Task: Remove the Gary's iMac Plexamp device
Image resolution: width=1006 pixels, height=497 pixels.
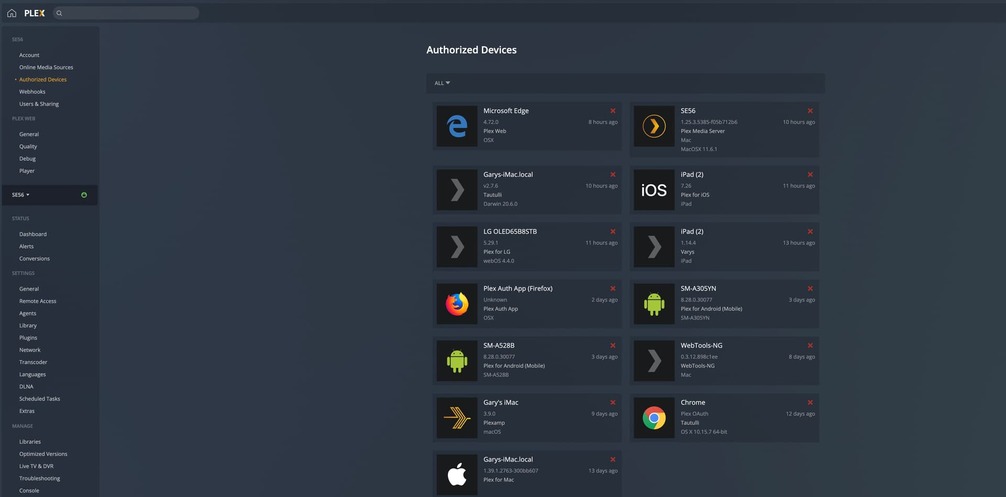Action: tap(613, 403)
